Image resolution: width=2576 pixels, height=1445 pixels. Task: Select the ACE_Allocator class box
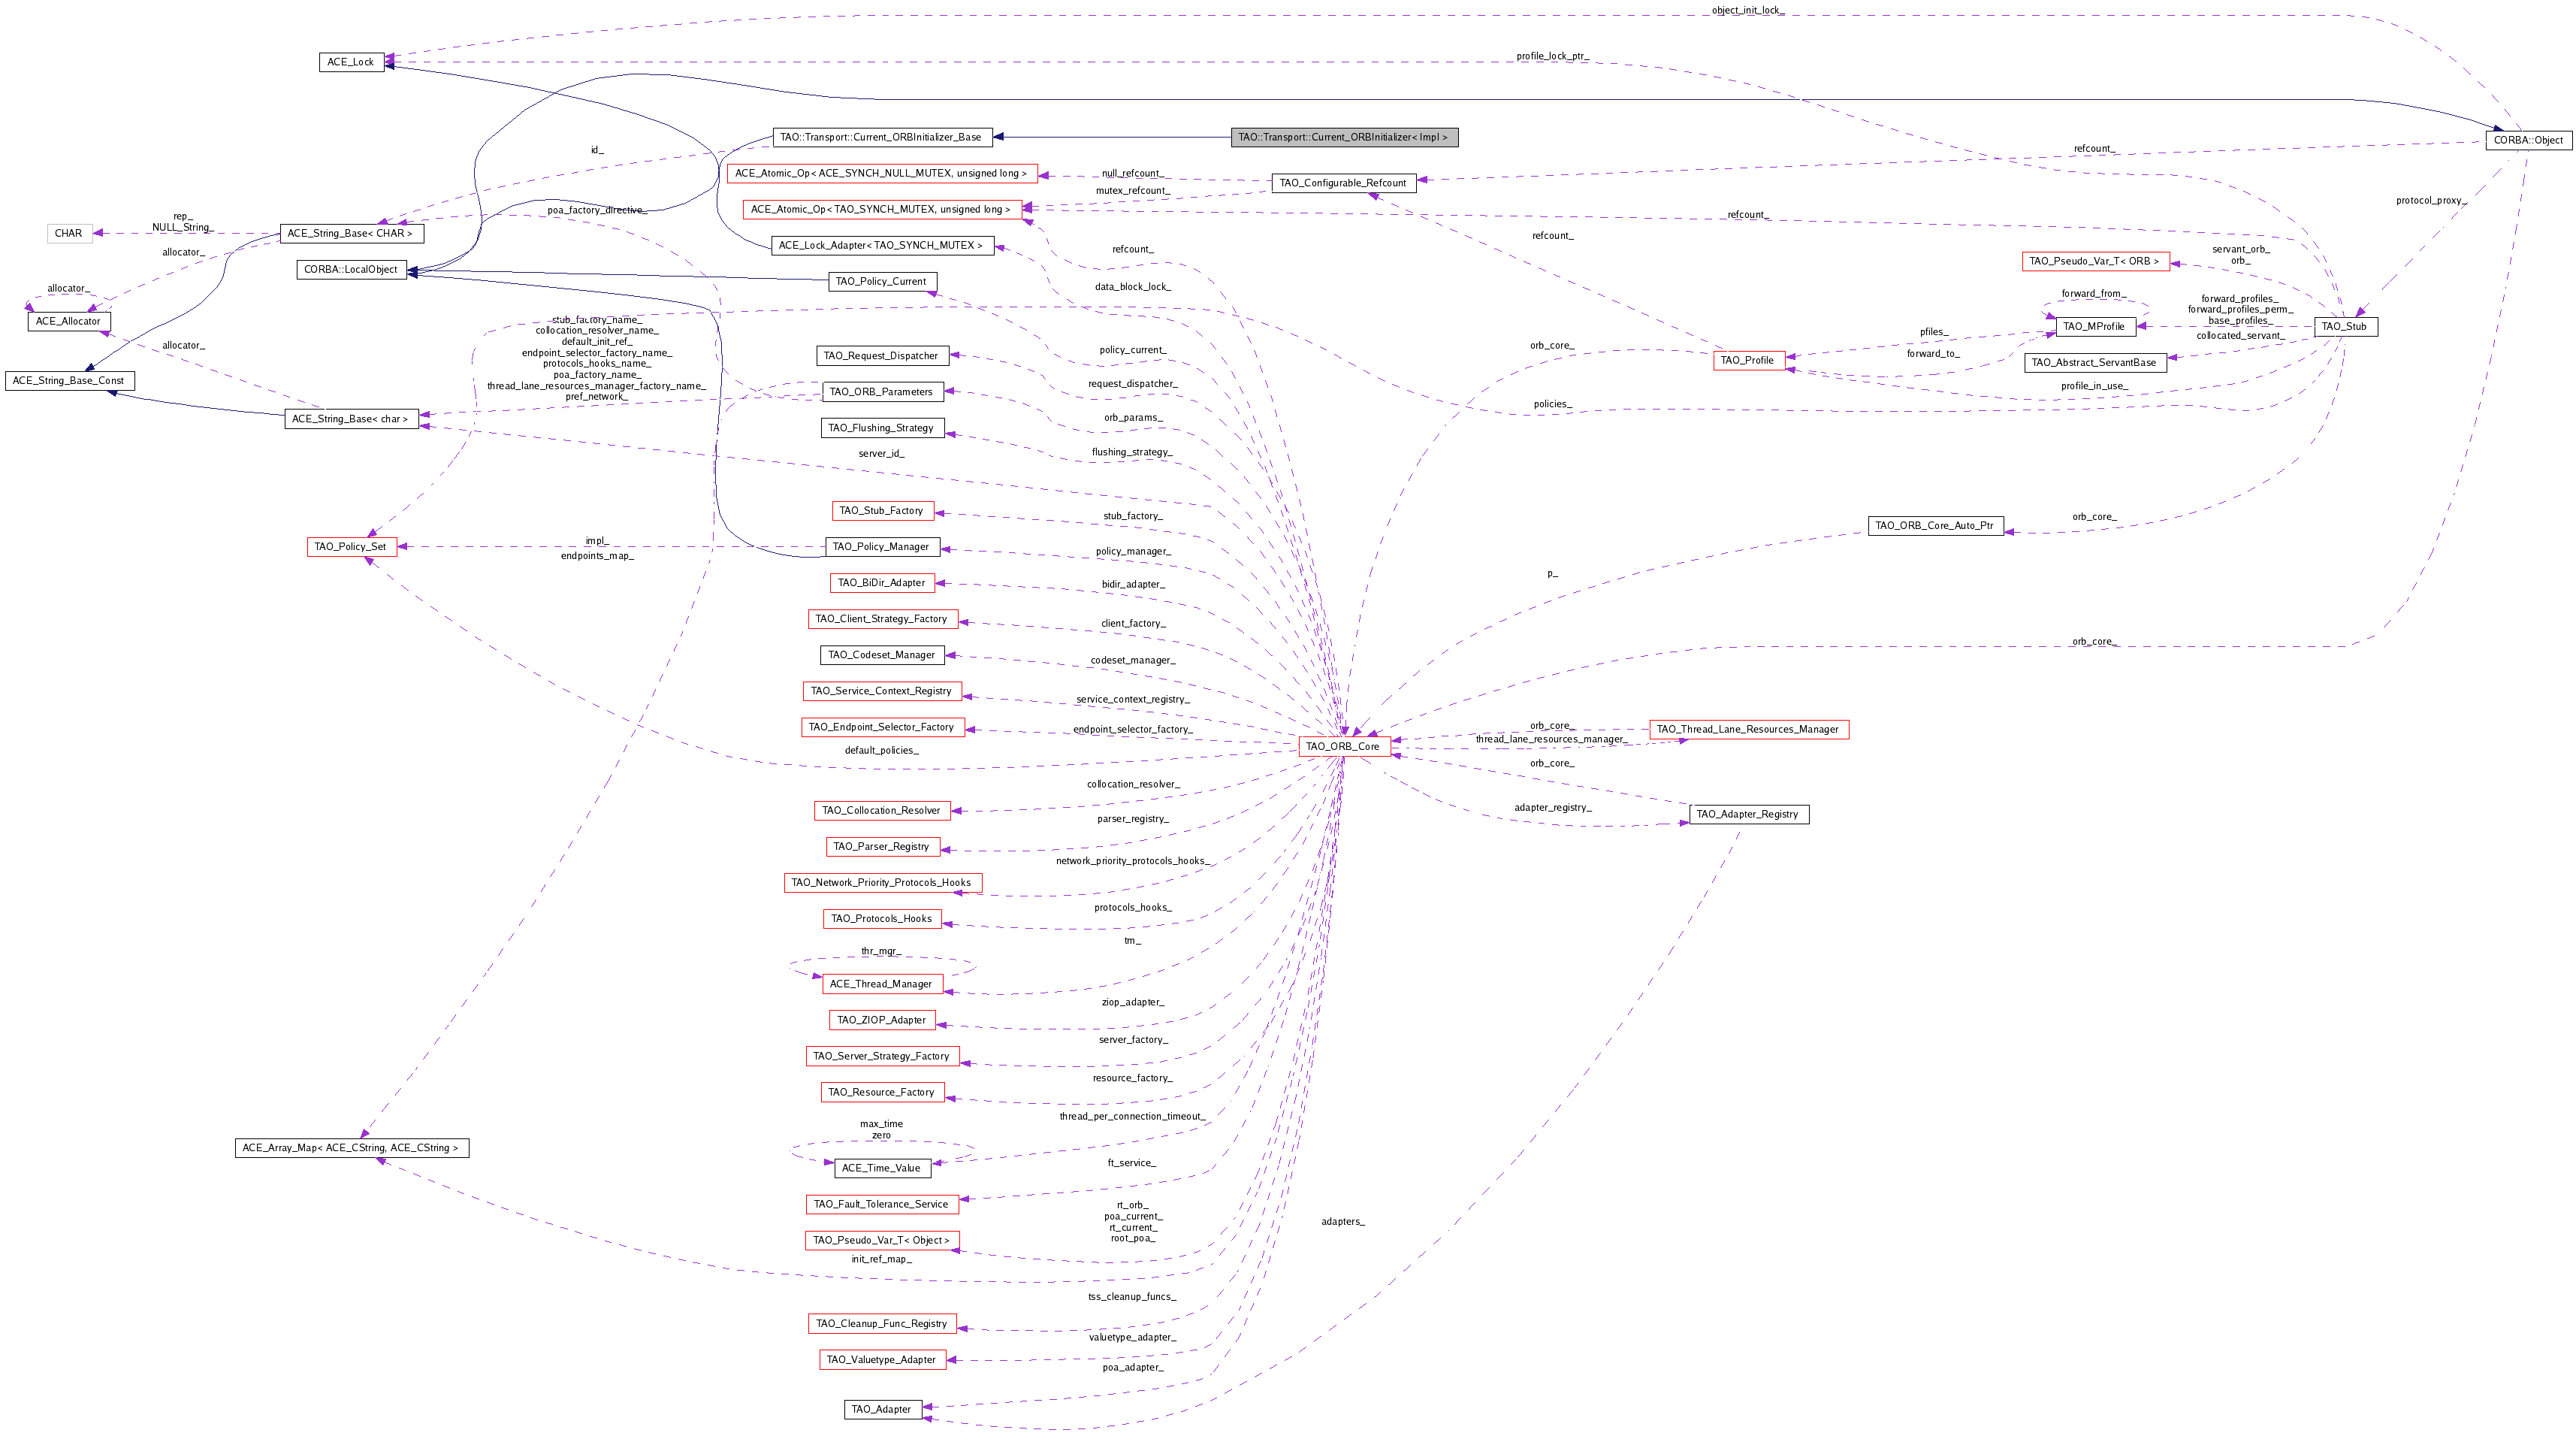[68, 321]
